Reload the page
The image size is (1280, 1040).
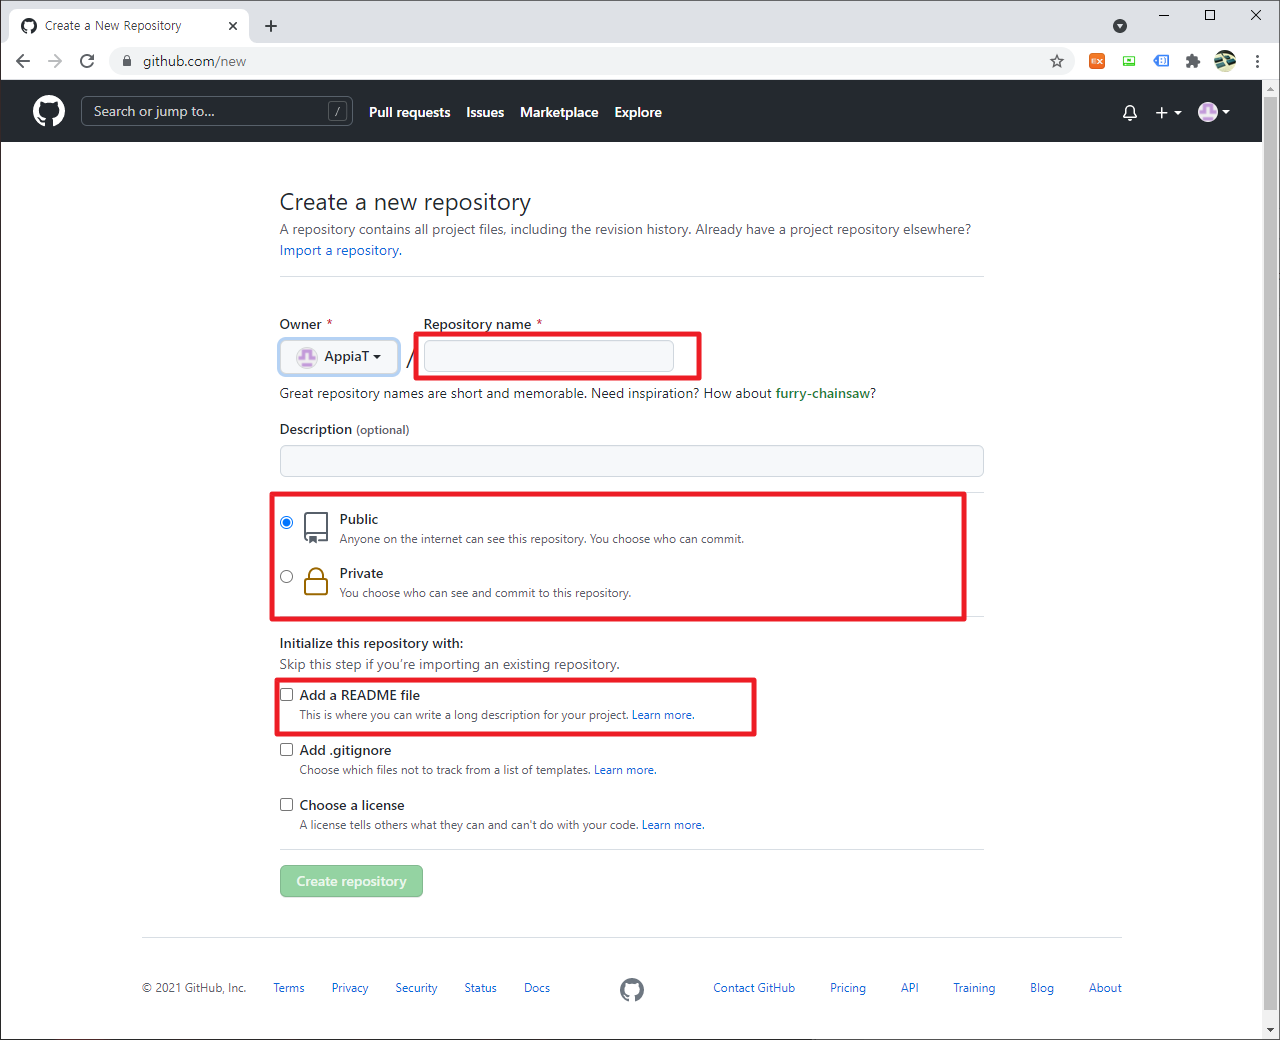(x=87, y=61)
